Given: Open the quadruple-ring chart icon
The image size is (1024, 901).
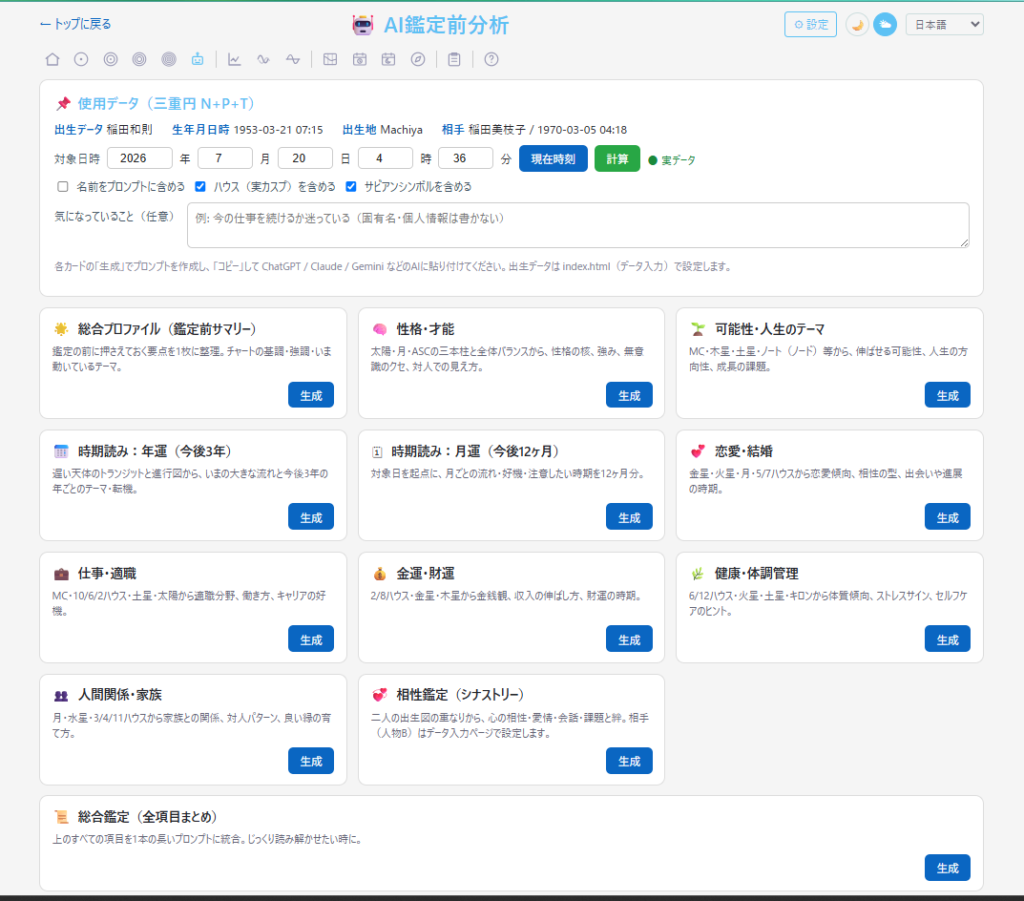Looking at the screenshot, I should tap(168, 59).
